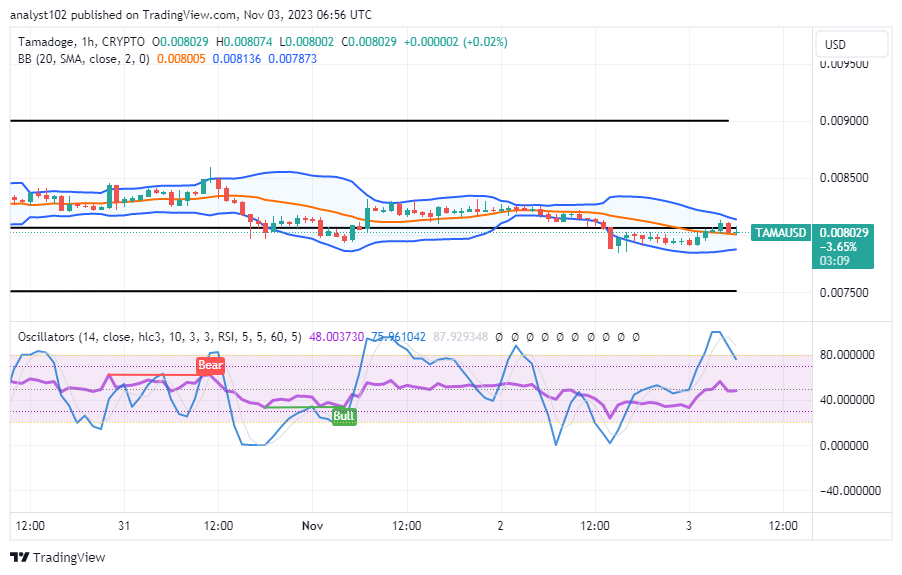Select the oscillator value 48.003730
The width and height of the screenshot is (902, 575).
click(x=337, y=337)
